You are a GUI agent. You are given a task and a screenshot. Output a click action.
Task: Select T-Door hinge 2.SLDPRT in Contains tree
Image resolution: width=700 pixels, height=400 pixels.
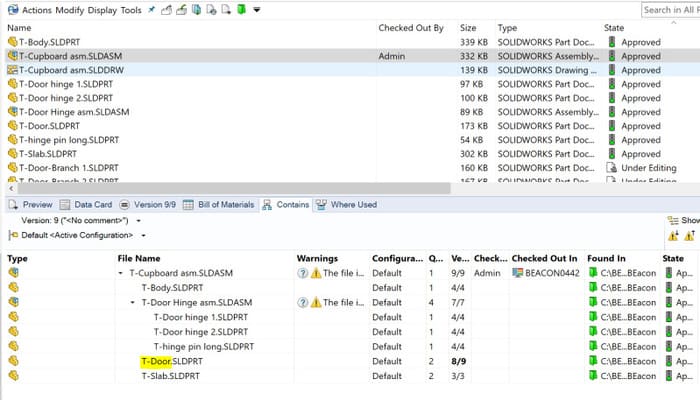click(x=201, y=332)
